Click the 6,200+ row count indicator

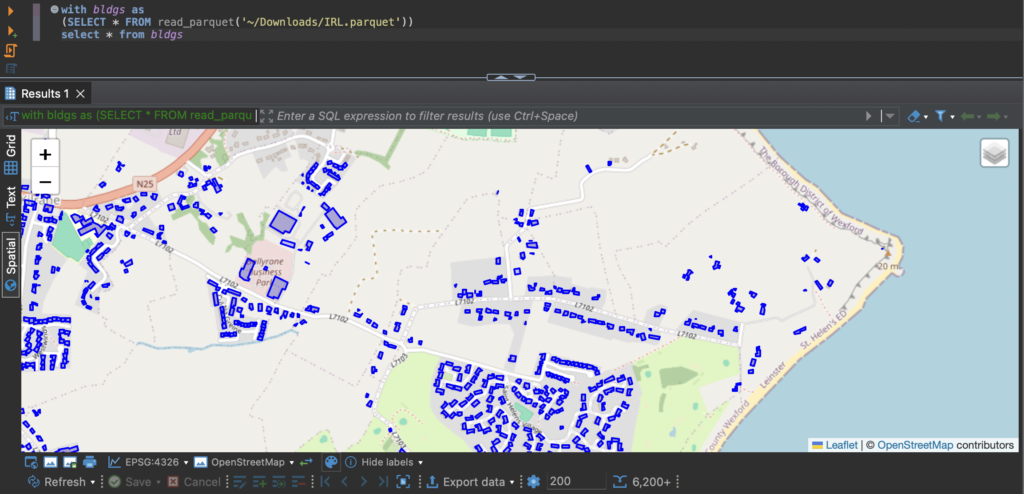click(x=643, y=482)
